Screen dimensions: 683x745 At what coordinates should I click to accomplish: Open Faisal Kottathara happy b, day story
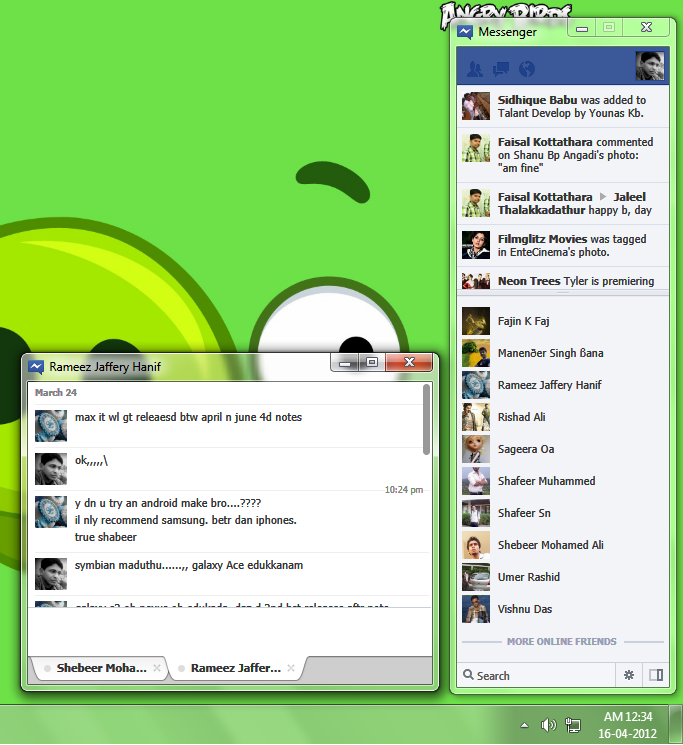point(563,203)
